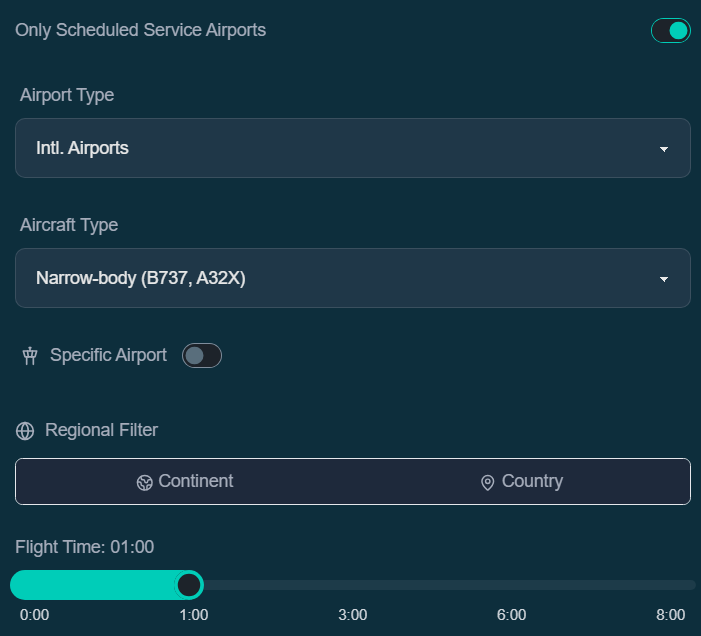Click the 0:00 flight time label
Screen dimensions: 701x636
34,615
